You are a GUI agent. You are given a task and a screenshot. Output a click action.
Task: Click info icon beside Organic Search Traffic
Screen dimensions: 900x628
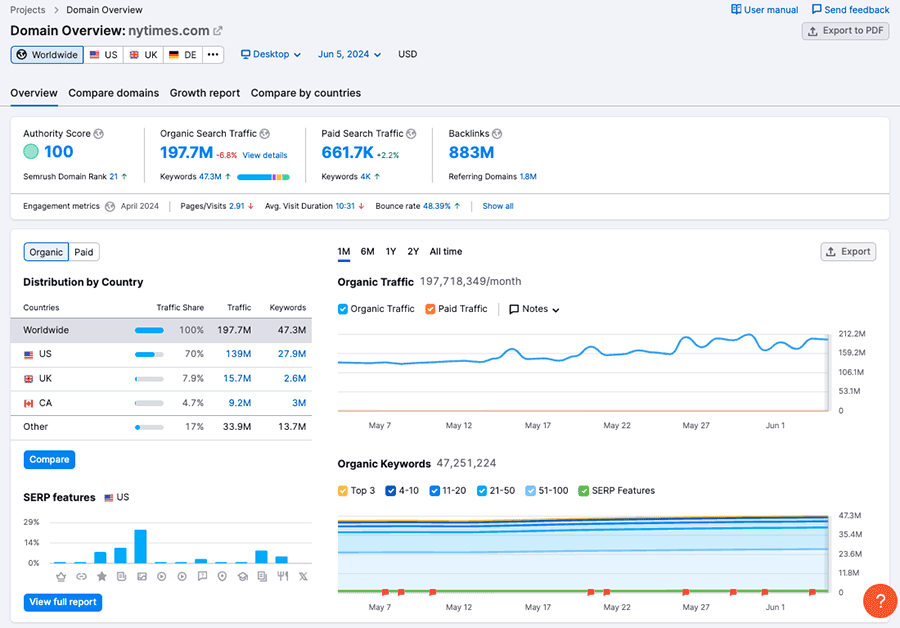pos(265,134)
